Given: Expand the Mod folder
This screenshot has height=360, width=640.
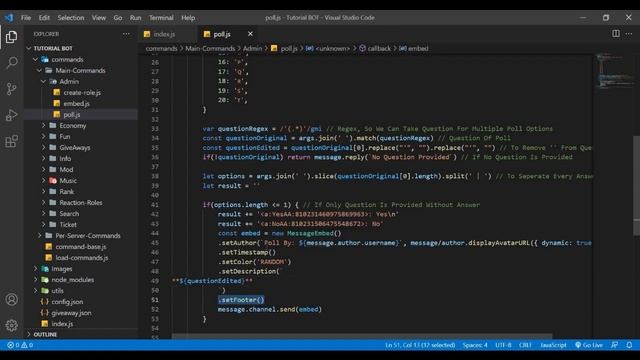Looking at the screenshot, I should tap(66, 169).
